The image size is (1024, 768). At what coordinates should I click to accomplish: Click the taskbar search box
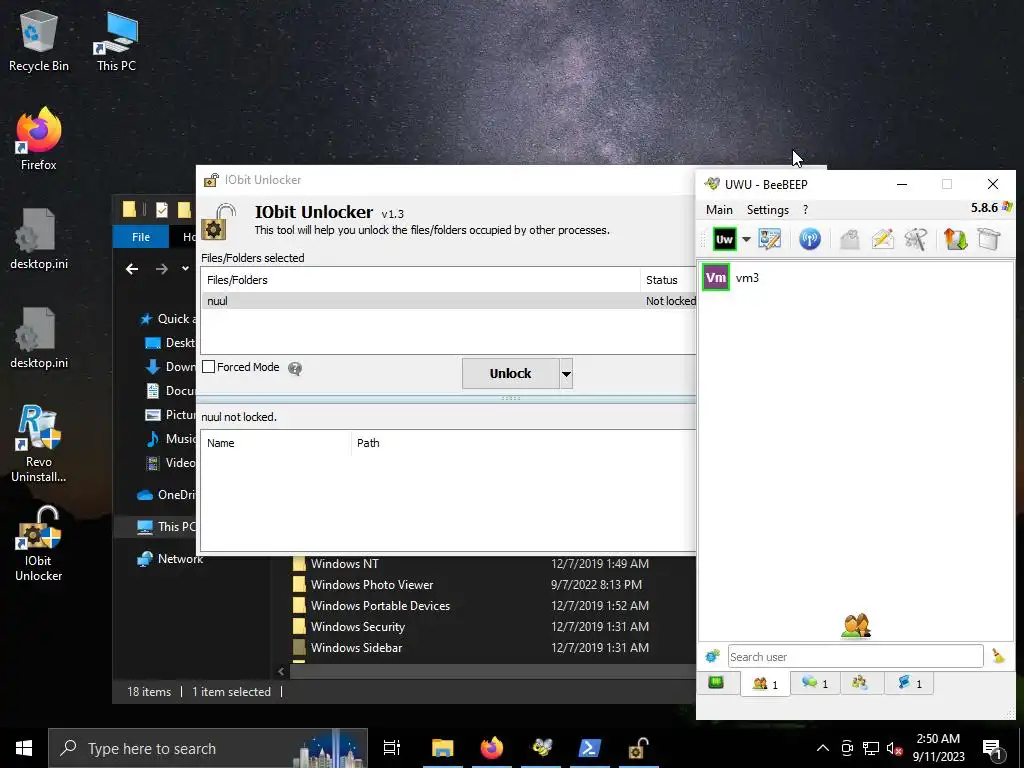click(x=208, y=748)
